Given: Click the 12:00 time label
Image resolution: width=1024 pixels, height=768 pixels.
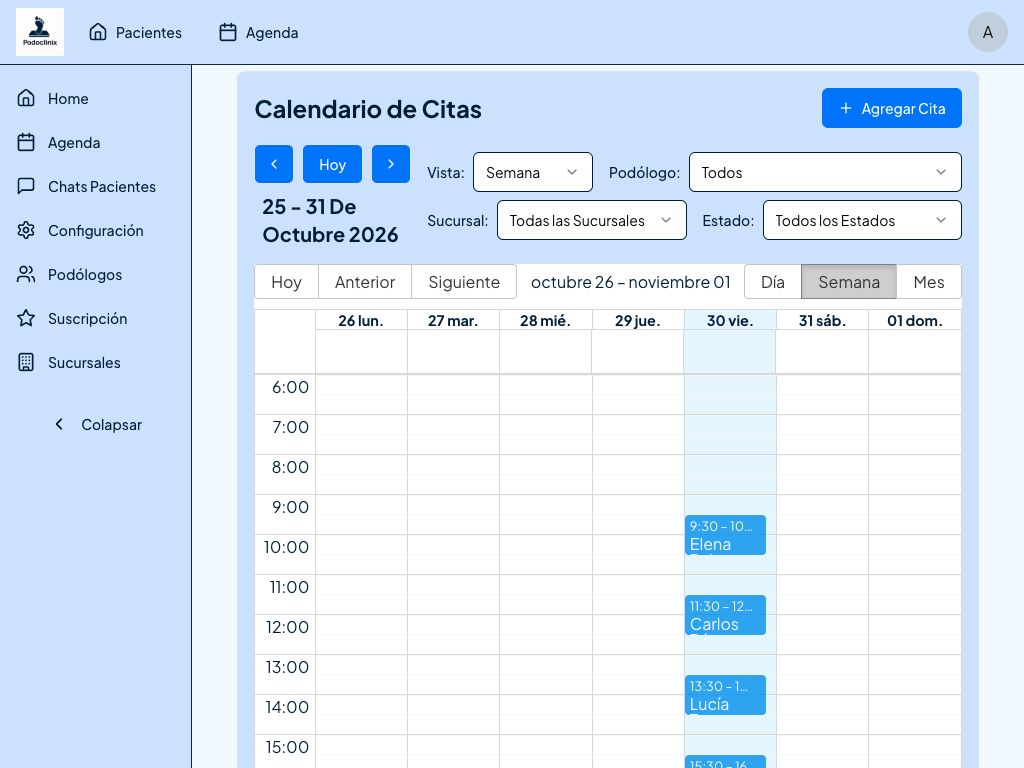Looking at the screenshot, I should 287,627.
